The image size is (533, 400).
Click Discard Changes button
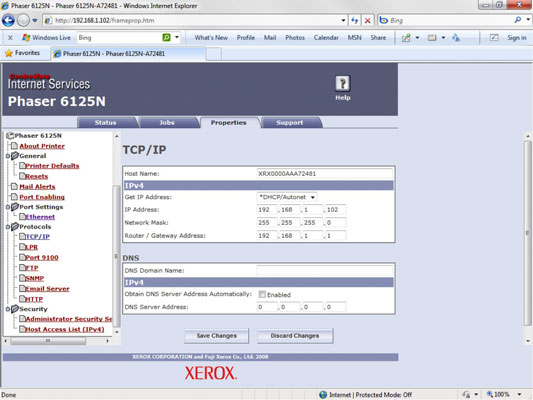[x=295, y=336]
